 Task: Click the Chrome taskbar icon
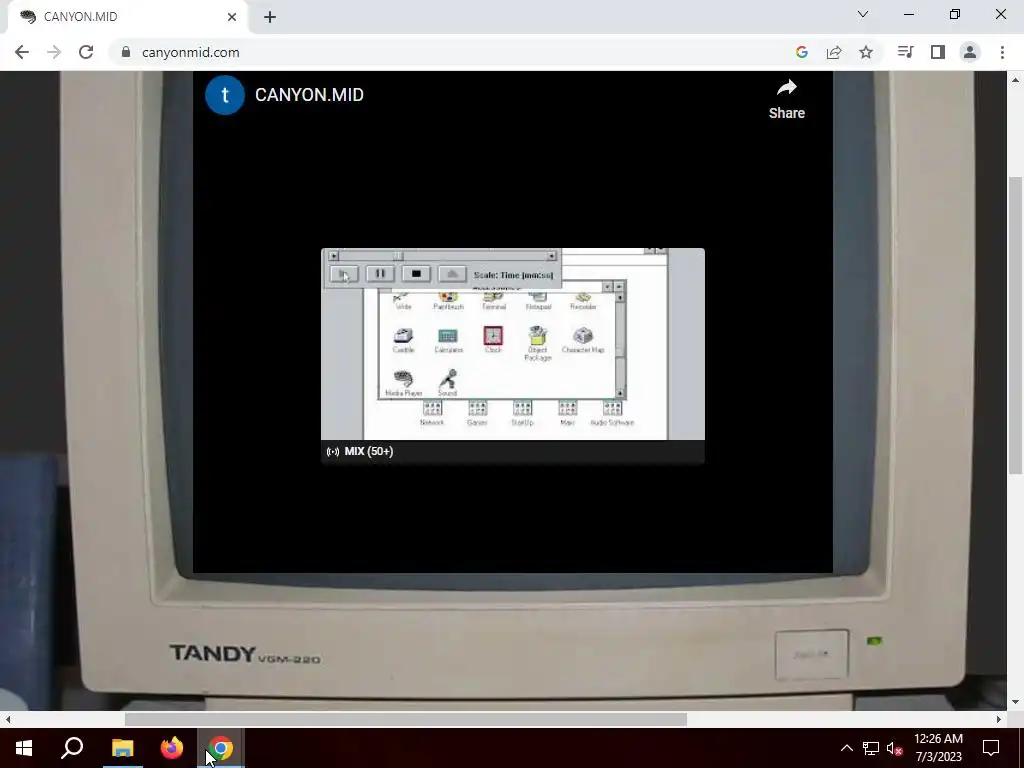coord(221,748)
